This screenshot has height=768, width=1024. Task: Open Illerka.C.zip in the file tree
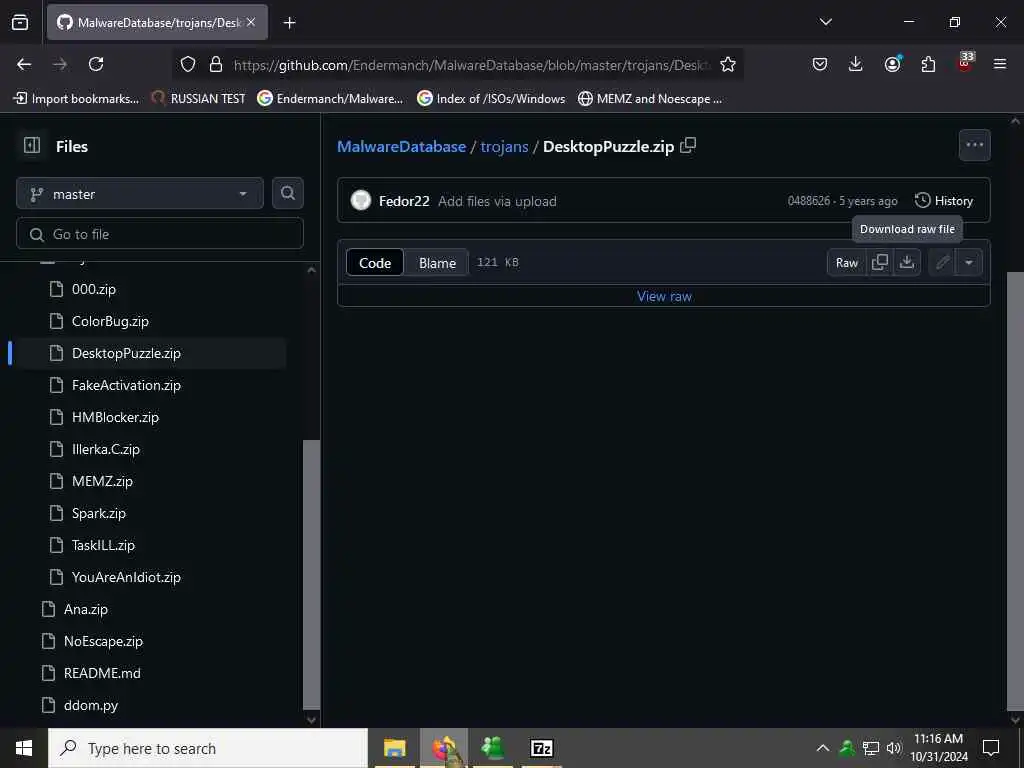(106, 449)
